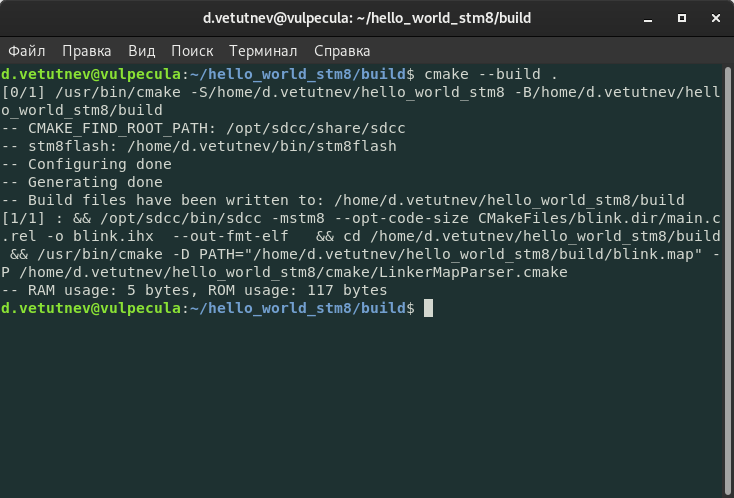734x498 pixels.
Task: Open the Вид menu
Action: (141, 51)
